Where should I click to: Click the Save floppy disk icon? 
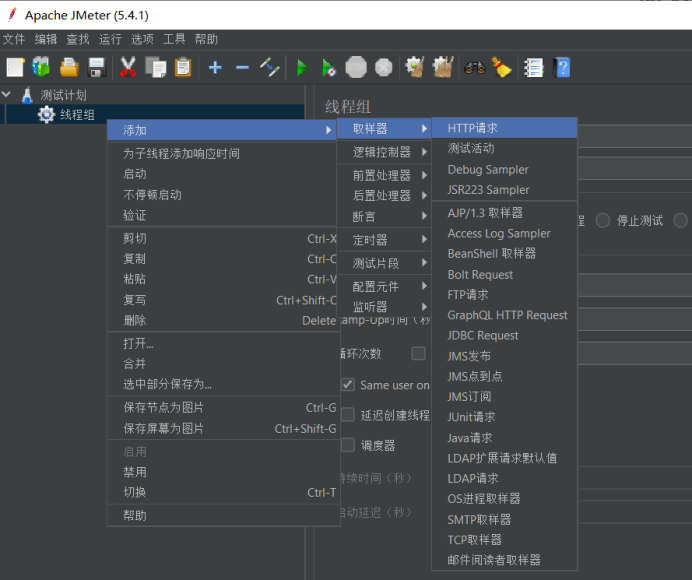point(97,68)
